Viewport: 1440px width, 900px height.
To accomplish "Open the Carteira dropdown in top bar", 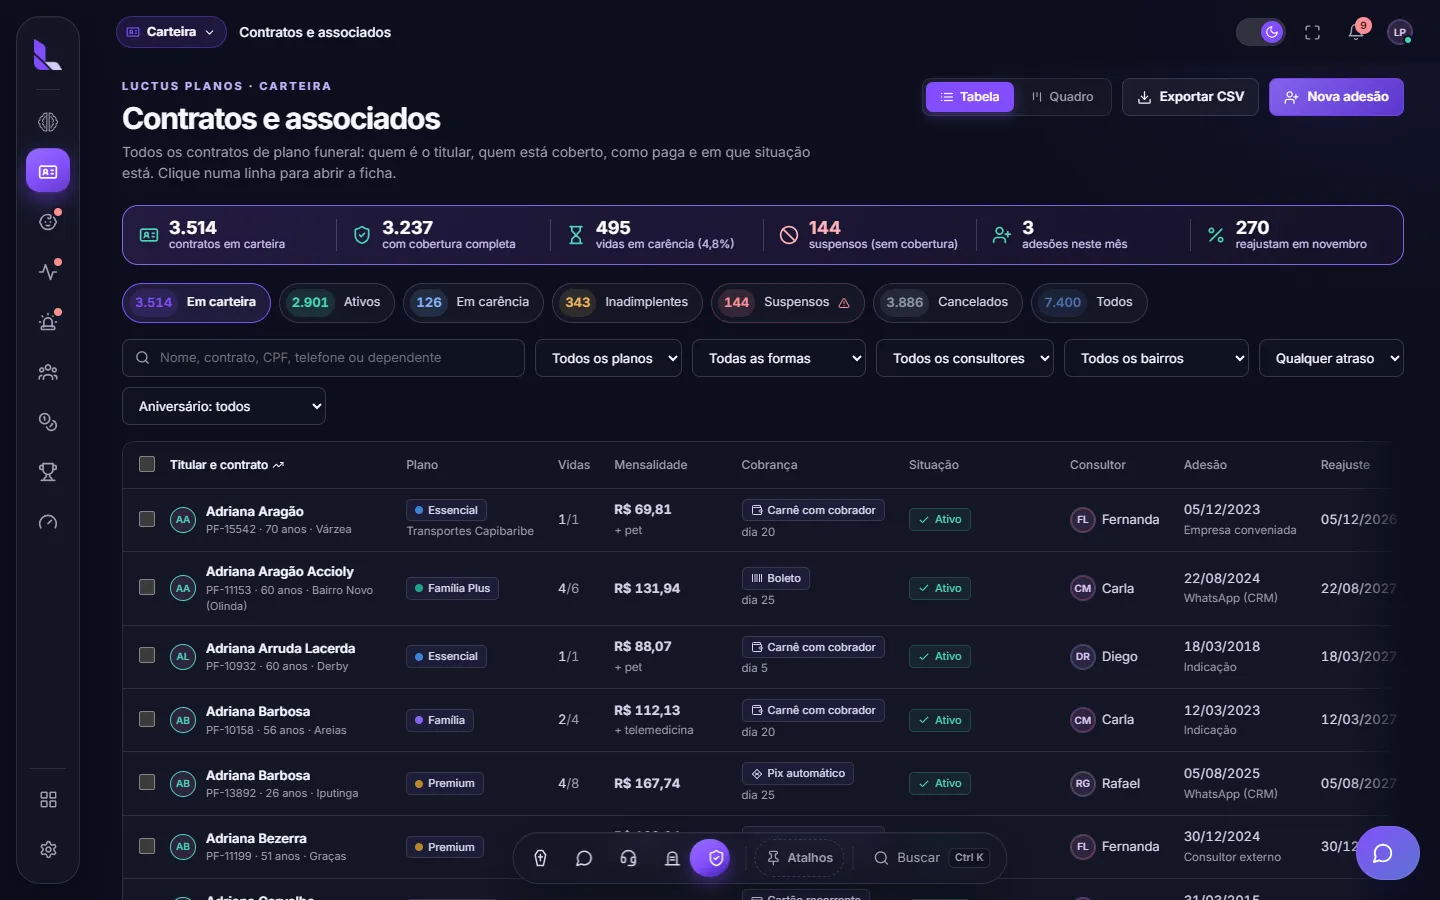I will click(x=171, y=32).
